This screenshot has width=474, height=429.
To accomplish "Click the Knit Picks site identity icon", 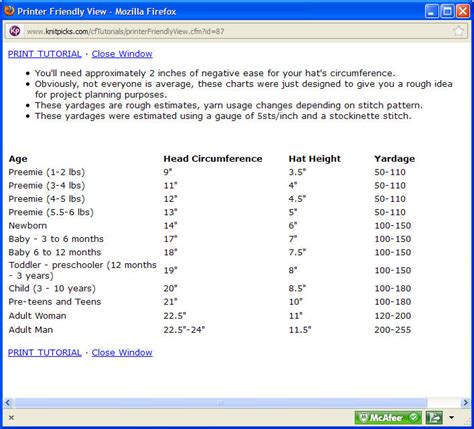I will 15,31.
